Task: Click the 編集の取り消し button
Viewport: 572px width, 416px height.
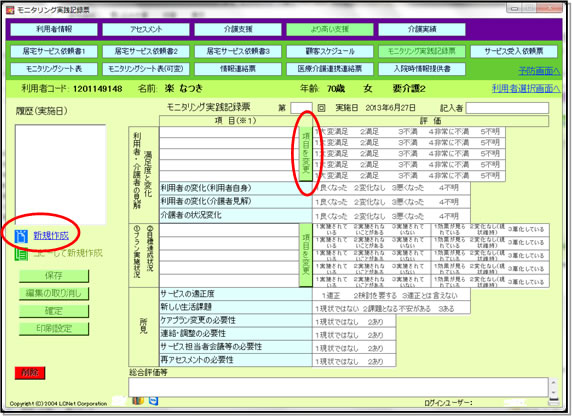Action: coord(54,293)
